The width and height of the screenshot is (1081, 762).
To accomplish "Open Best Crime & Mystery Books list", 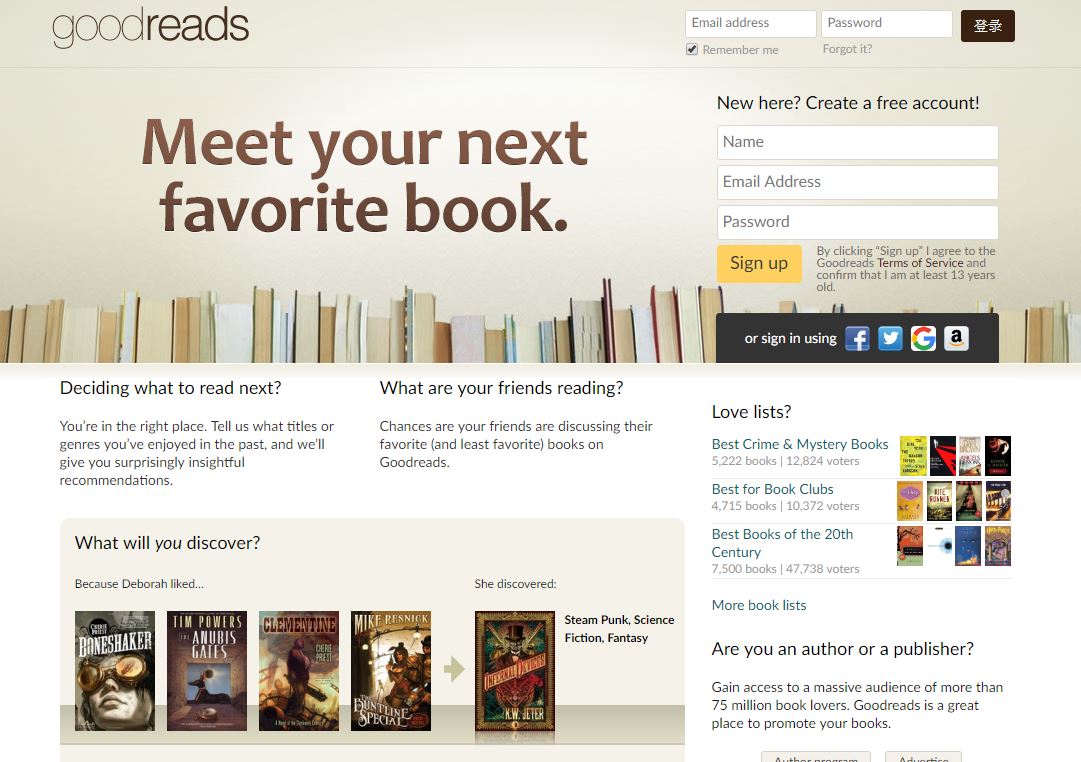I will tap(800, 444).
